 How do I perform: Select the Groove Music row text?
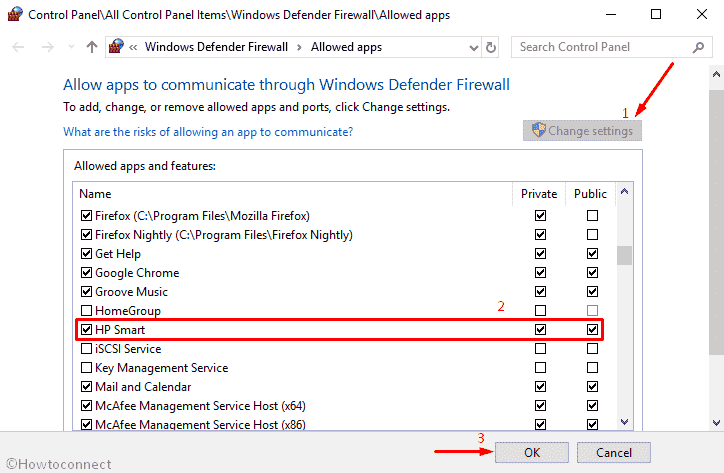pos(131,292)
